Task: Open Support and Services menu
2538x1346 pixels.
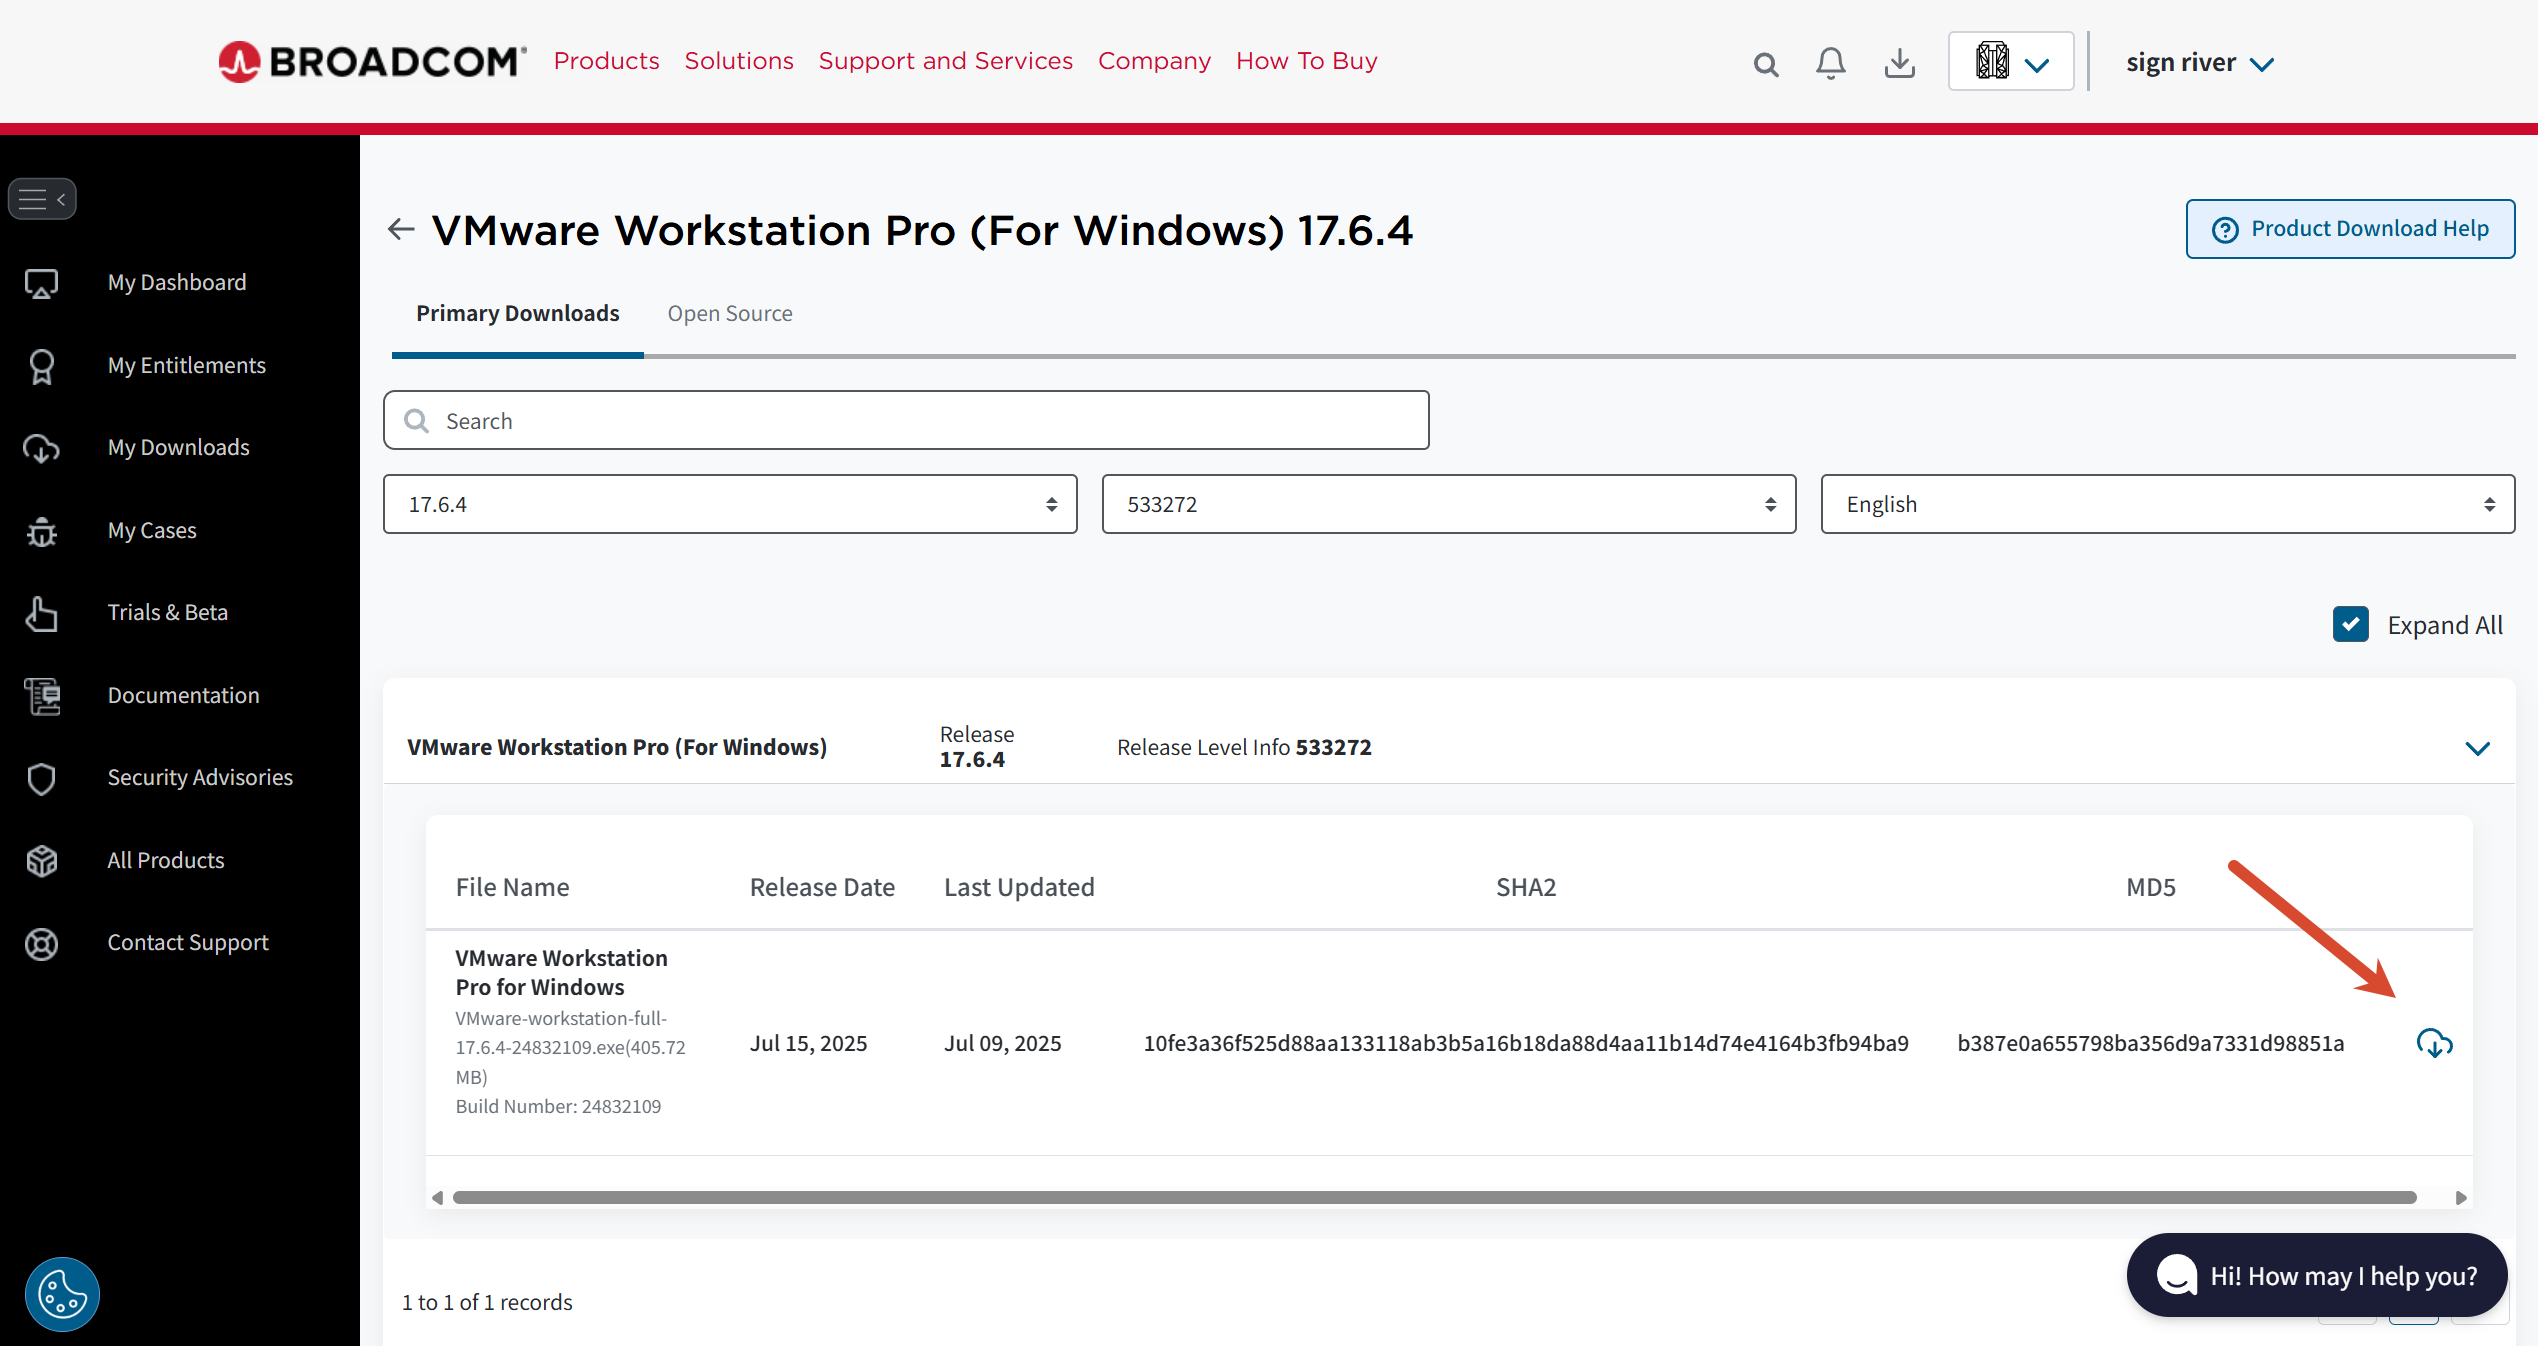Action: click(x=946, y=61)
